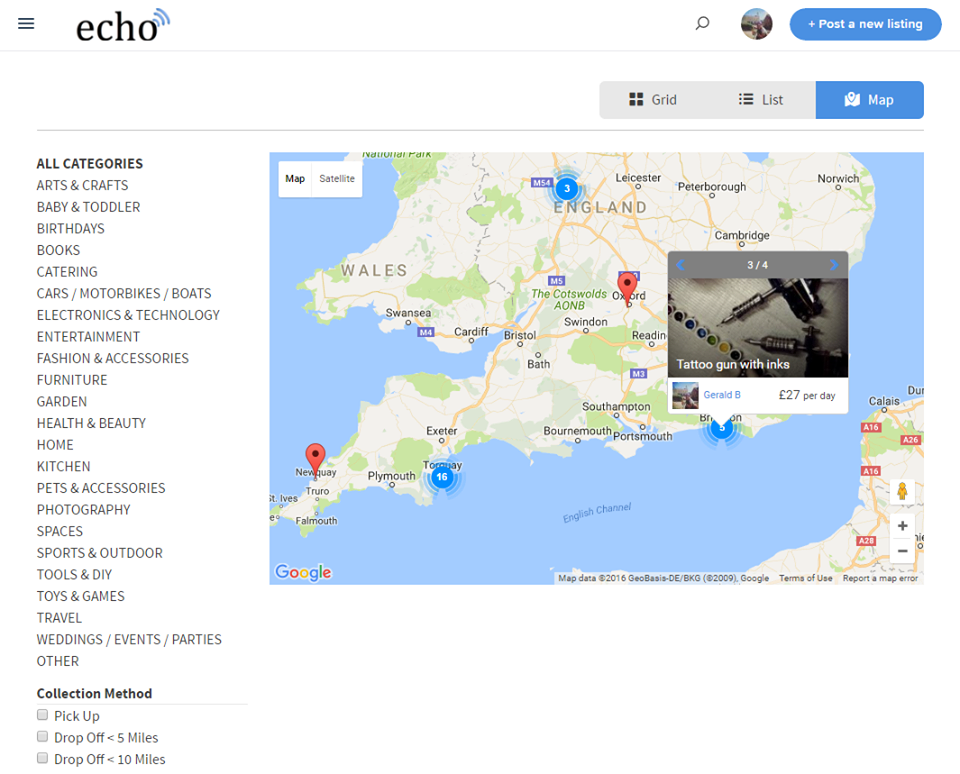This screenshot has width=960, height=774.
Task: Open Street View pegman
Action: [x=902, y=491]
